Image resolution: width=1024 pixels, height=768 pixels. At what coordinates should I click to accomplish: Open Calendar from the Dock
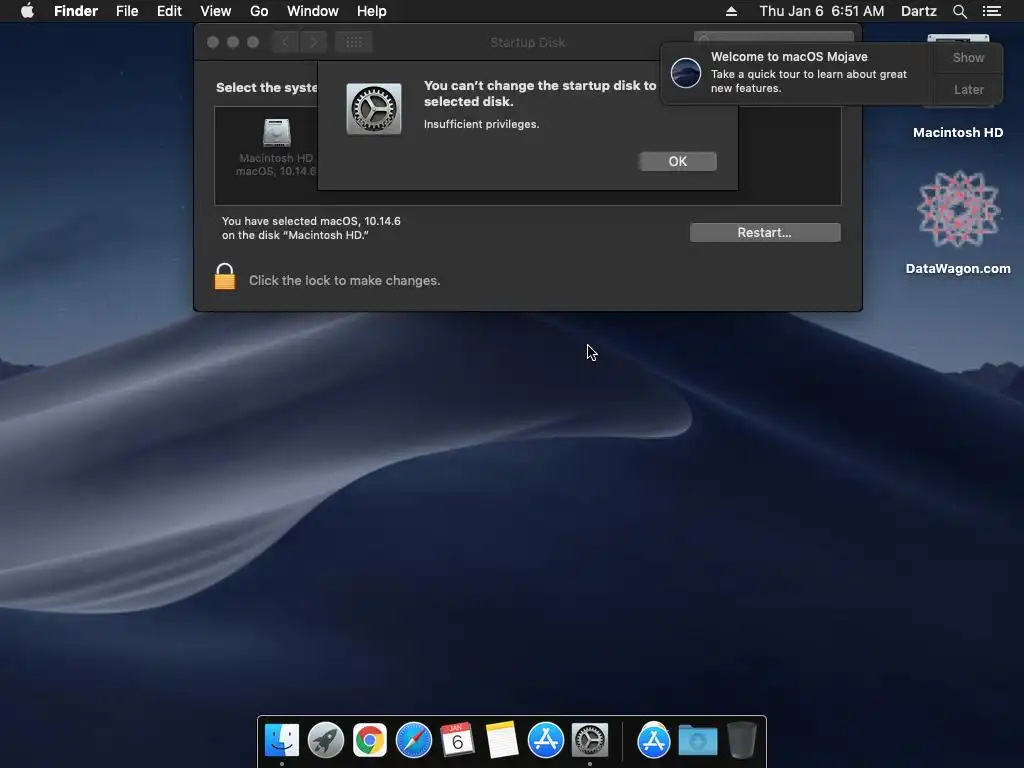click(457, 741)
